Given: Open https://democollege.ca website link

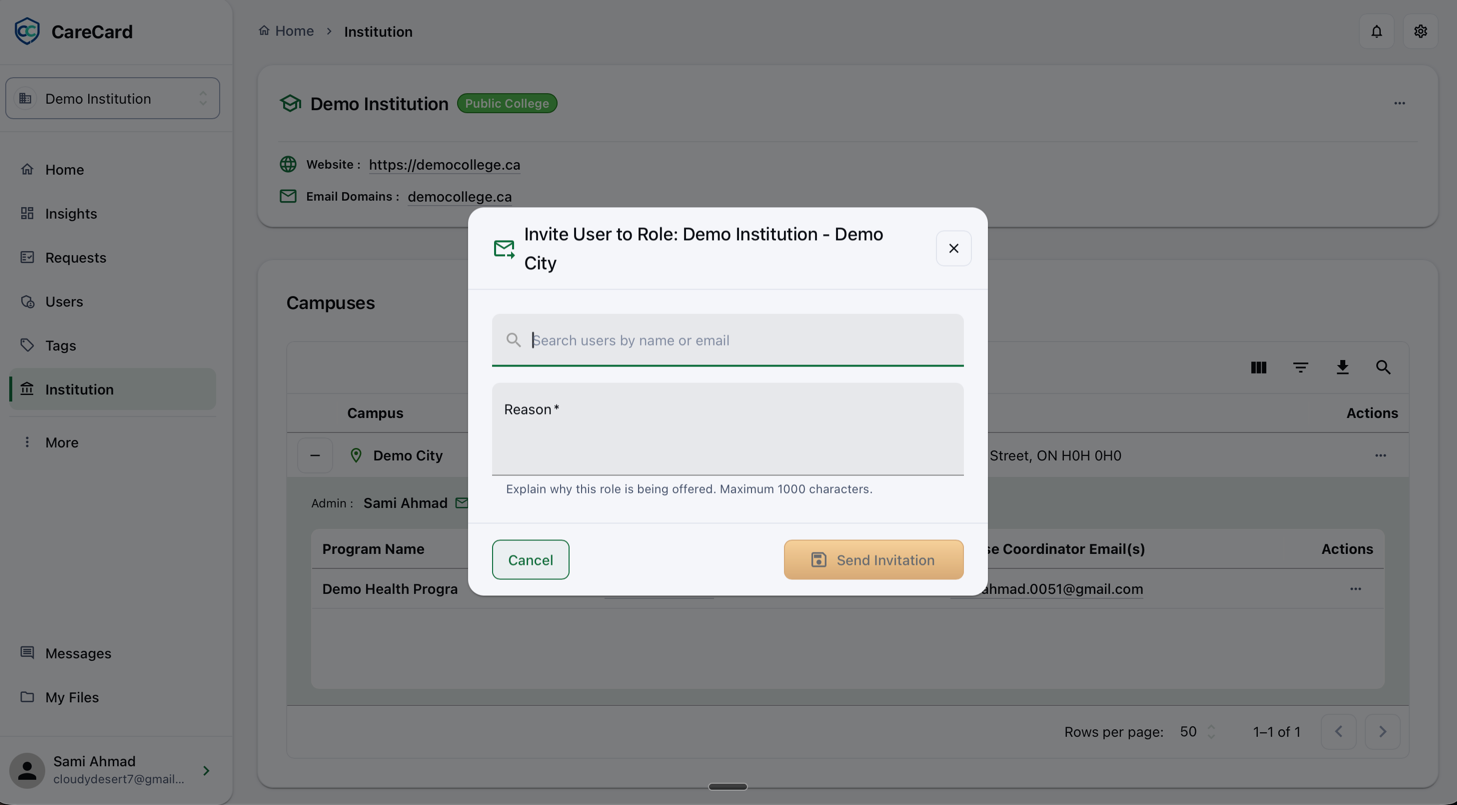Looking at the screenshot, I should [x=444, y=164].
